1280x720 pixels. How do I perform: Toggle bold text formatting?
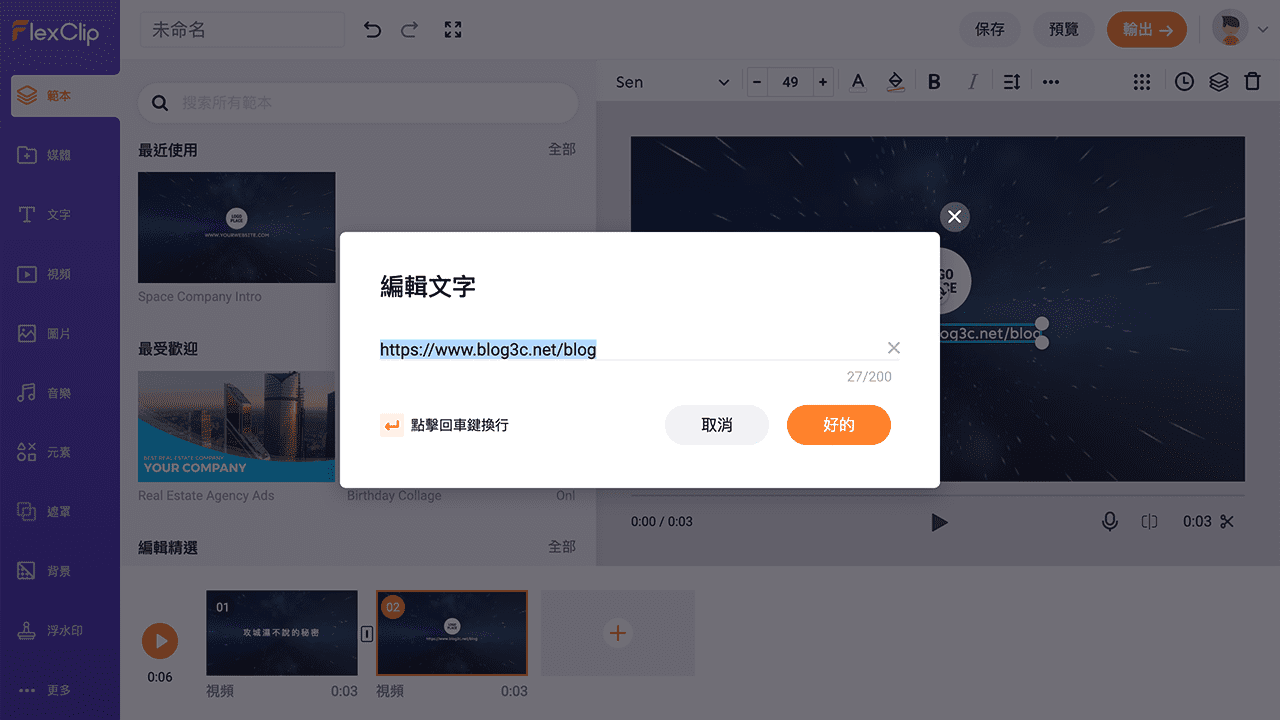click(x=933, y=81)
